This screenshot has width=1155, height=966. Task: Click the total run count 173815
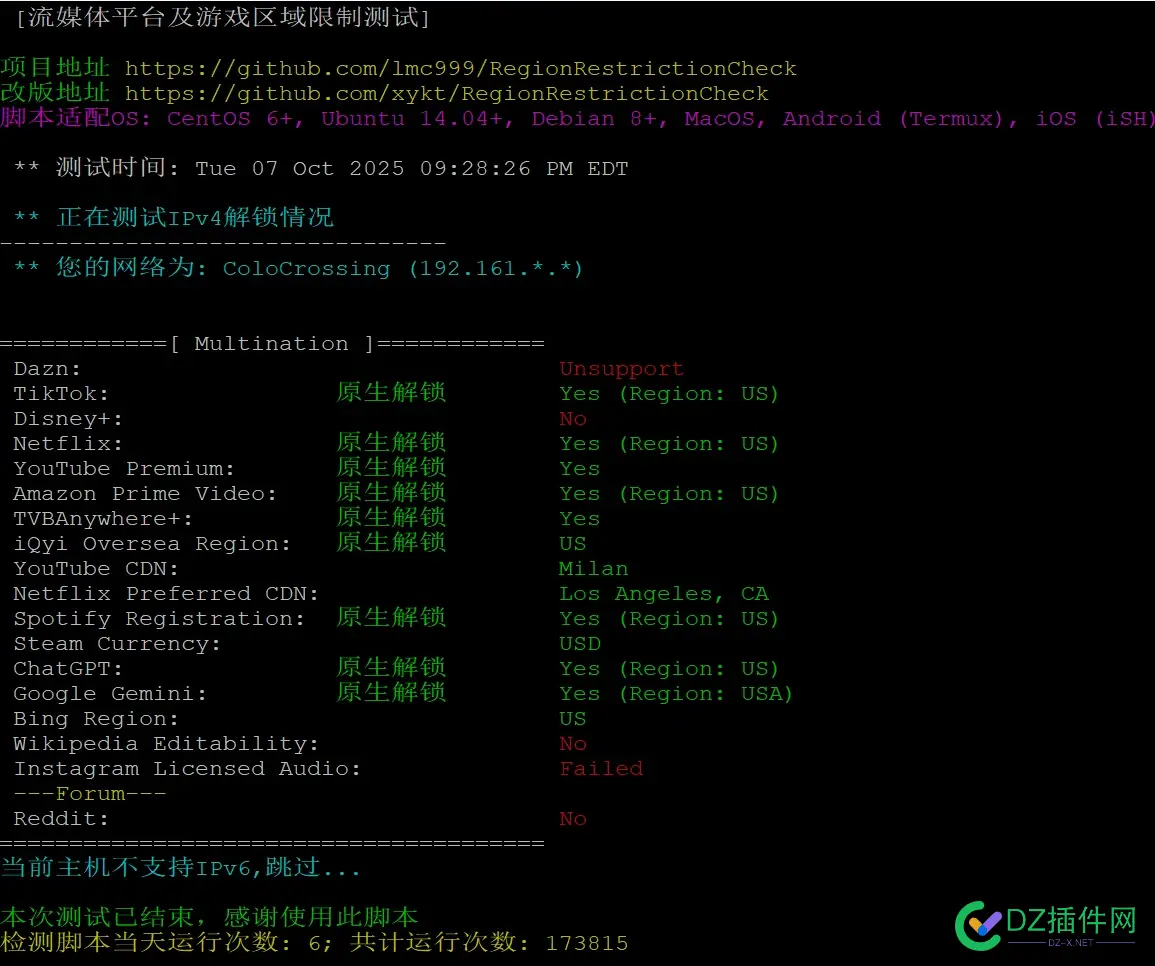(x=587, y=943)
